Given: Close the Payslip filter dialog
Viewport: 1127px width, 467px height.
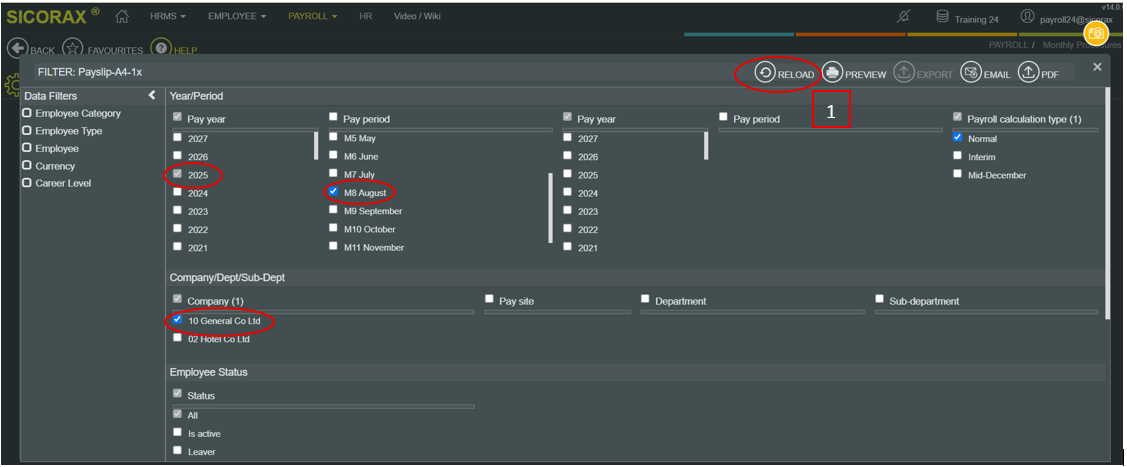Looking at the screenshot, I should [1097, 67].
